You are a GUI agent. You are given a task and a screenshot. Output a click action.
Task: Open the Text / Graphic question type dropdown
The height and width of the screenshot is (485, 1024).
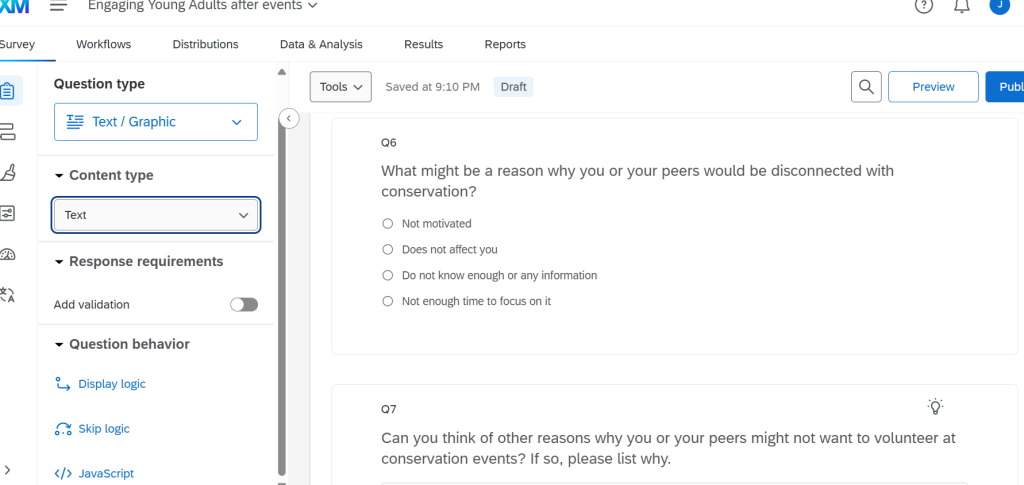pyautogui.click(x=156, y=122)
